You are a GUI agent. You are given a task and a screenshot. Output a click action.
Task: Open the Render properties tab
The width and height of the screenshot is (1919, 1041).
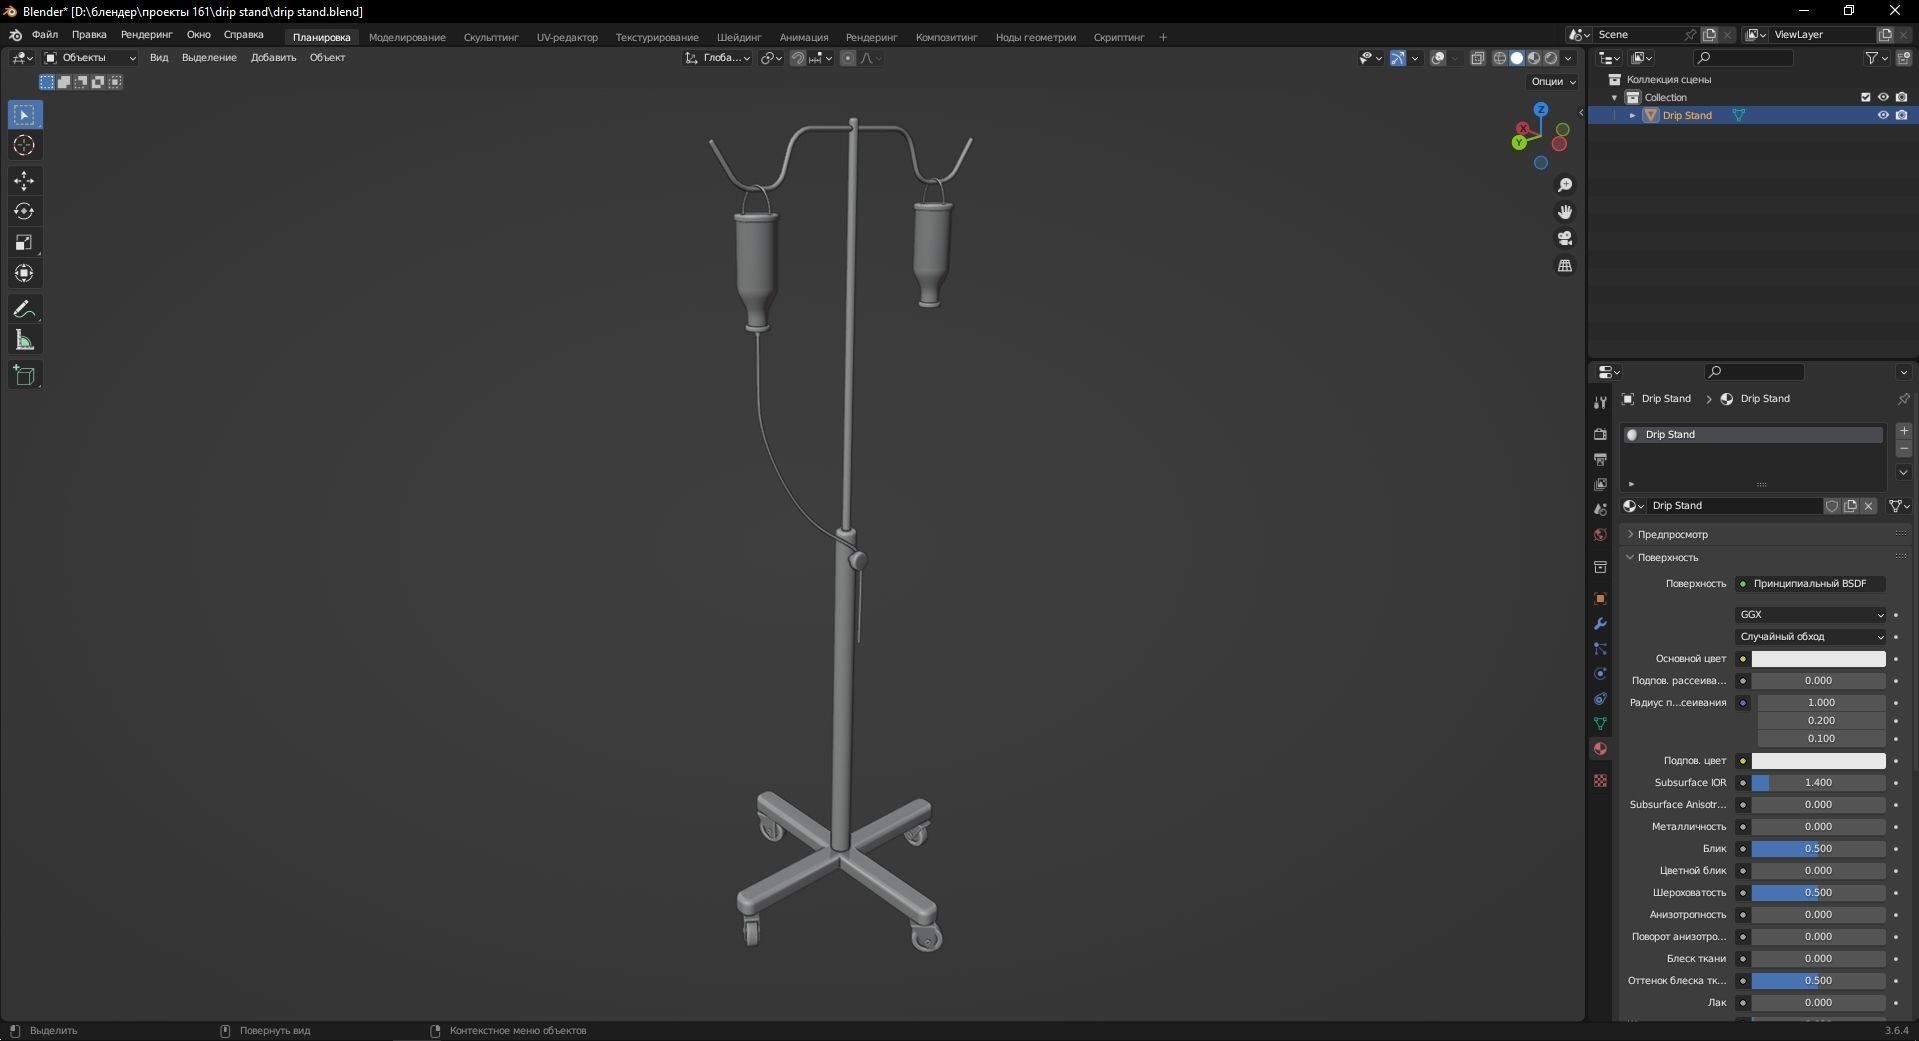tap(1600, 434)
